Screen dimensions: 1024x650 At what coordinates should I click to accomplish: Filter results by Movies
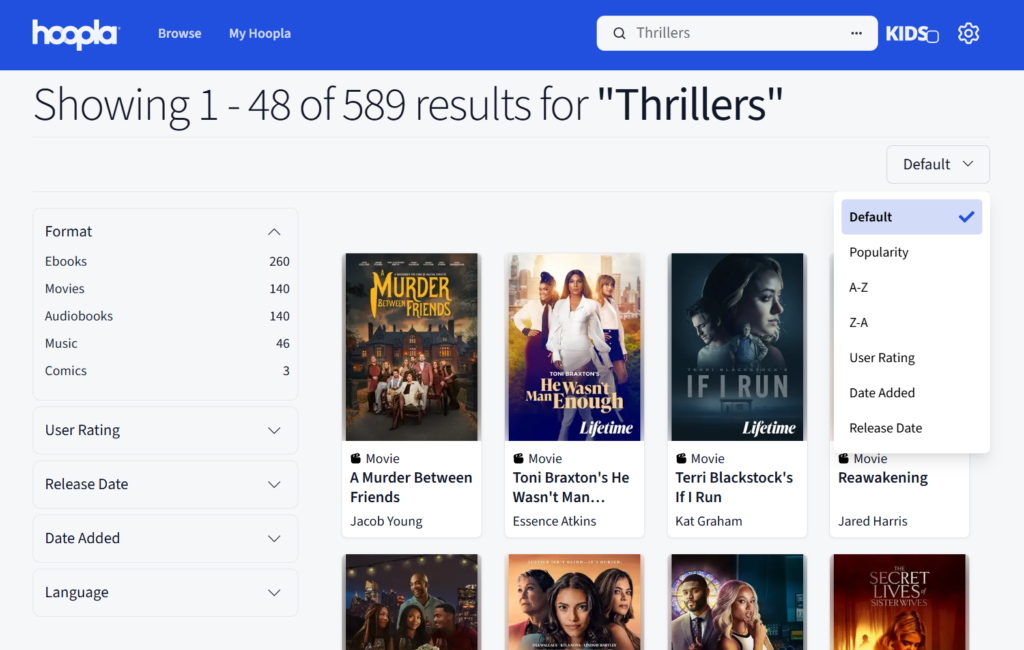tap(64, 288)
